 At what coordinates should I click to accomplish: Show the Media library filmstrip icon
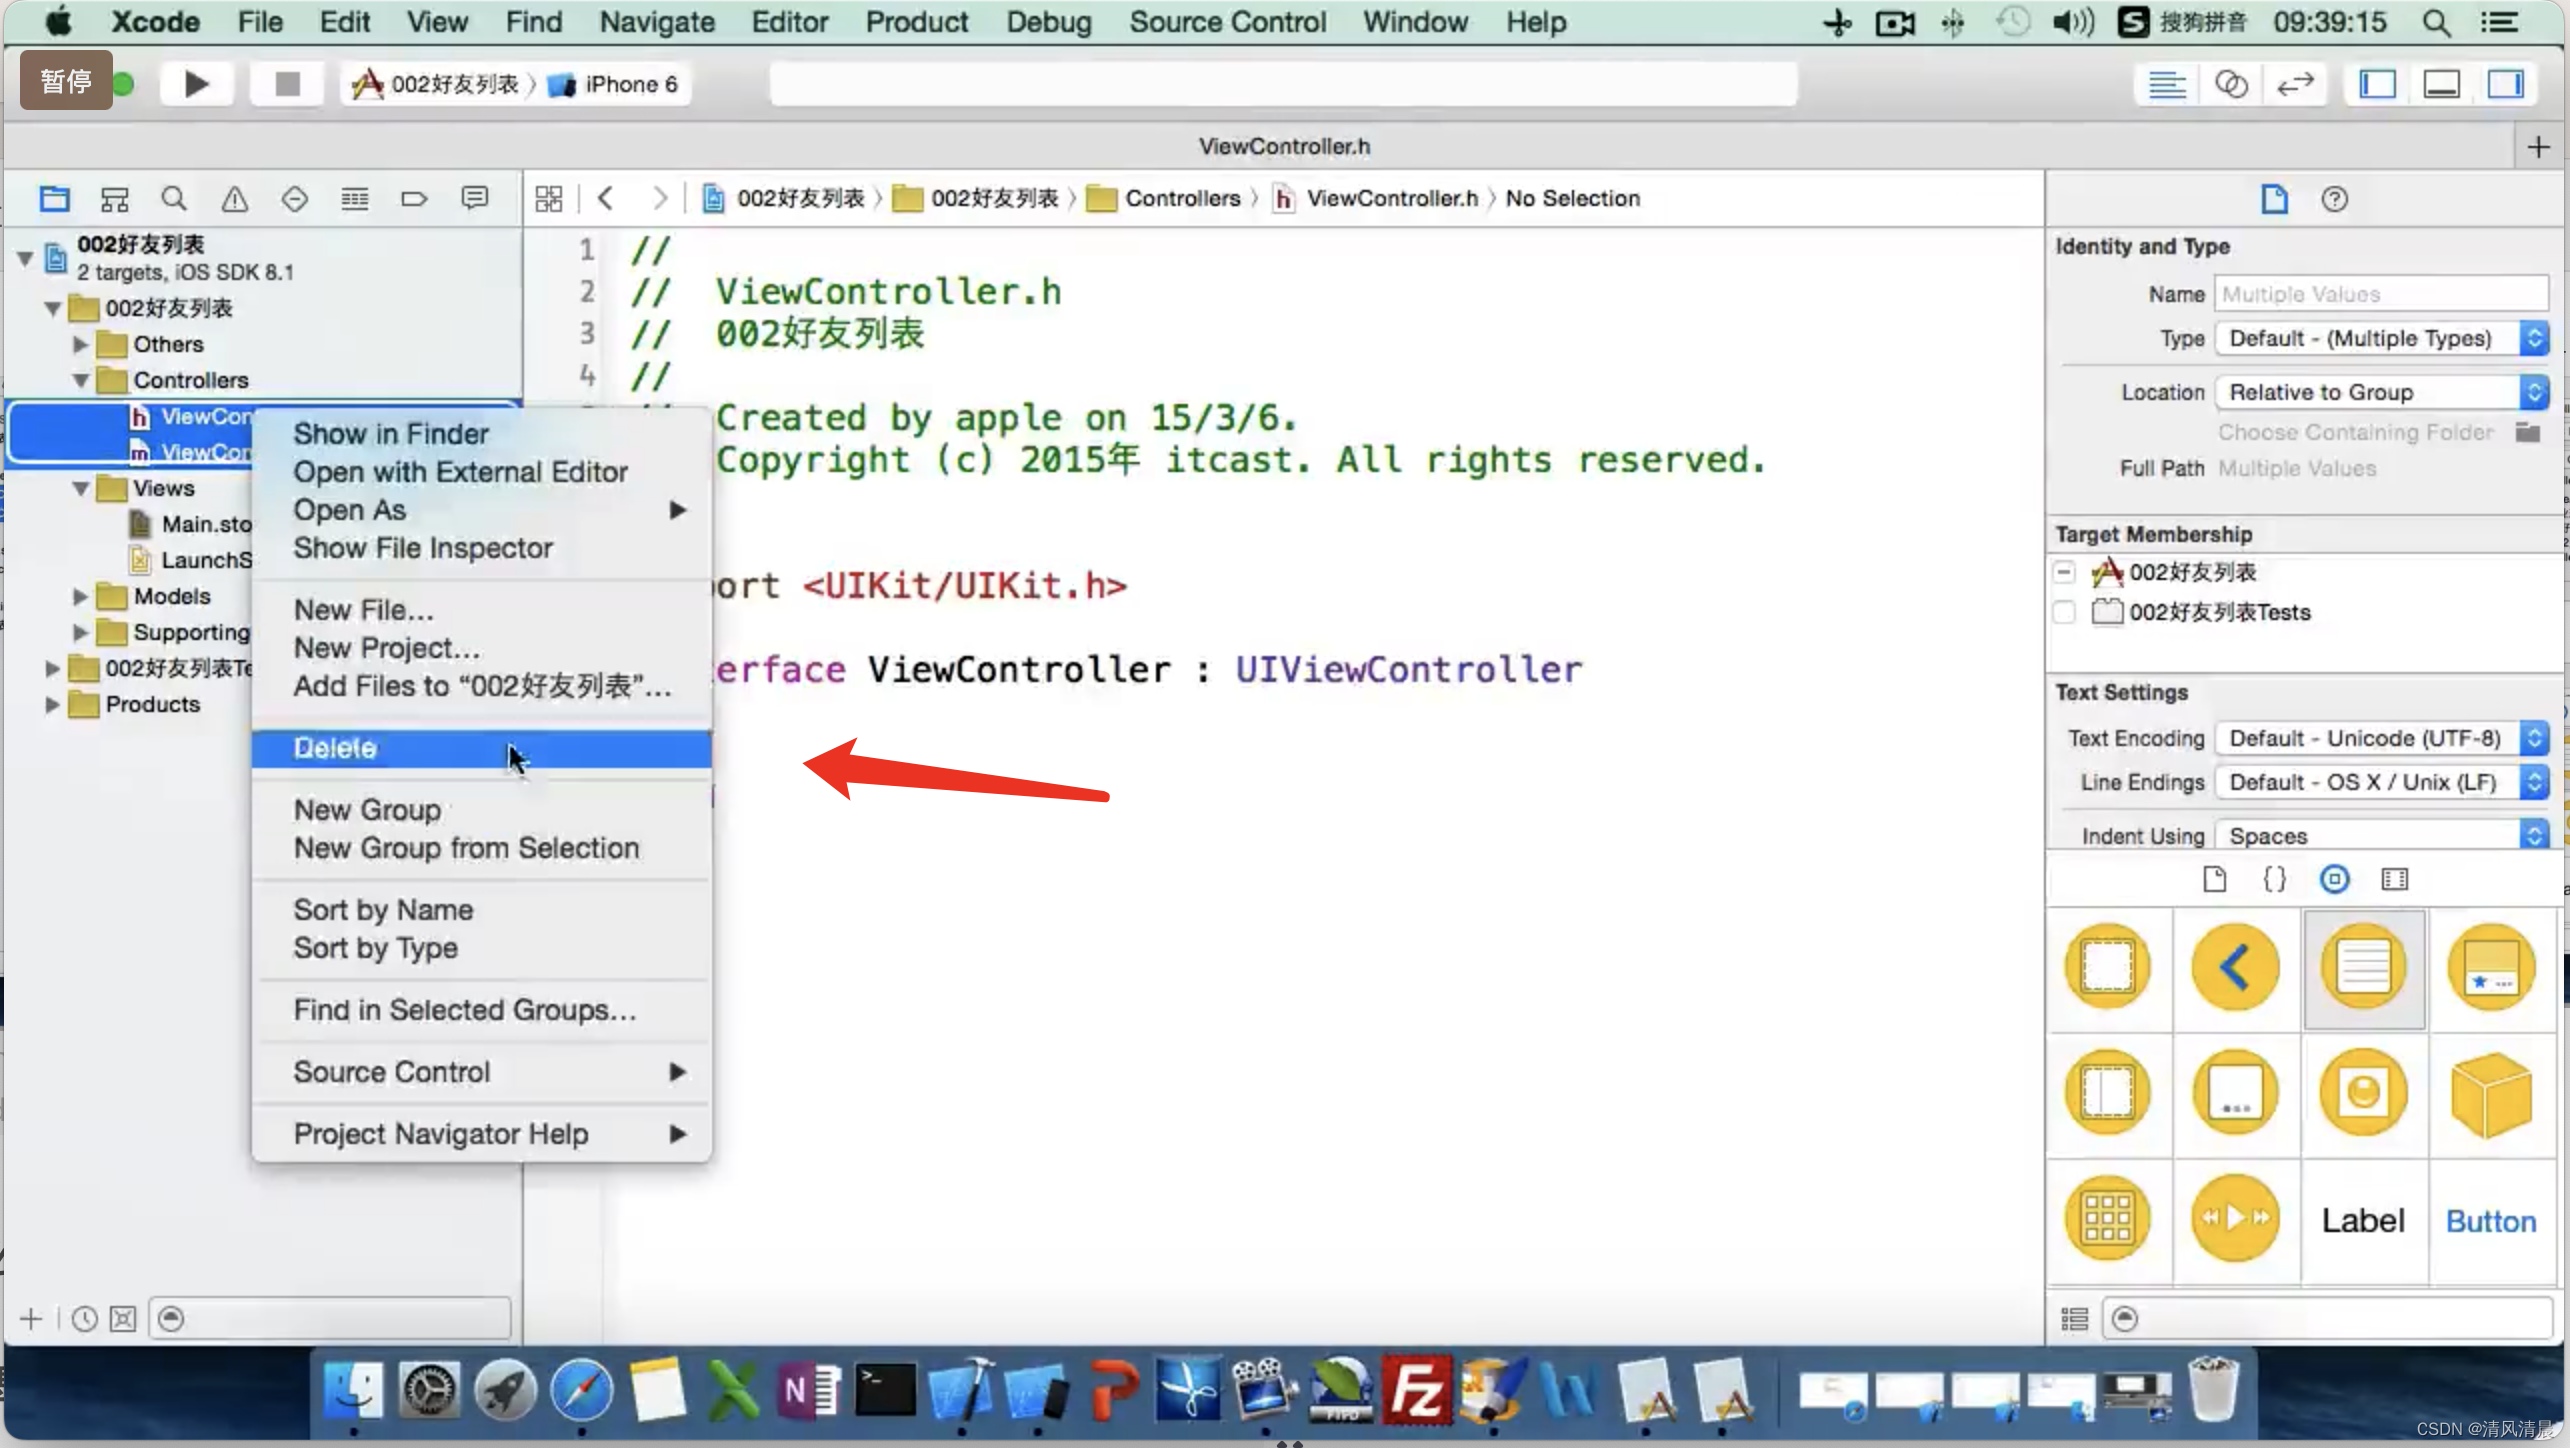tap(2394, 879)
